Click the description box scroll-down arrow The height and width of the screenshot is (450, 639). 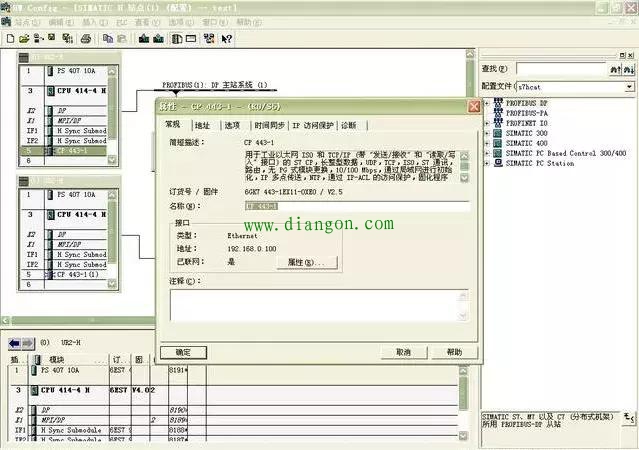pos(464,178)
